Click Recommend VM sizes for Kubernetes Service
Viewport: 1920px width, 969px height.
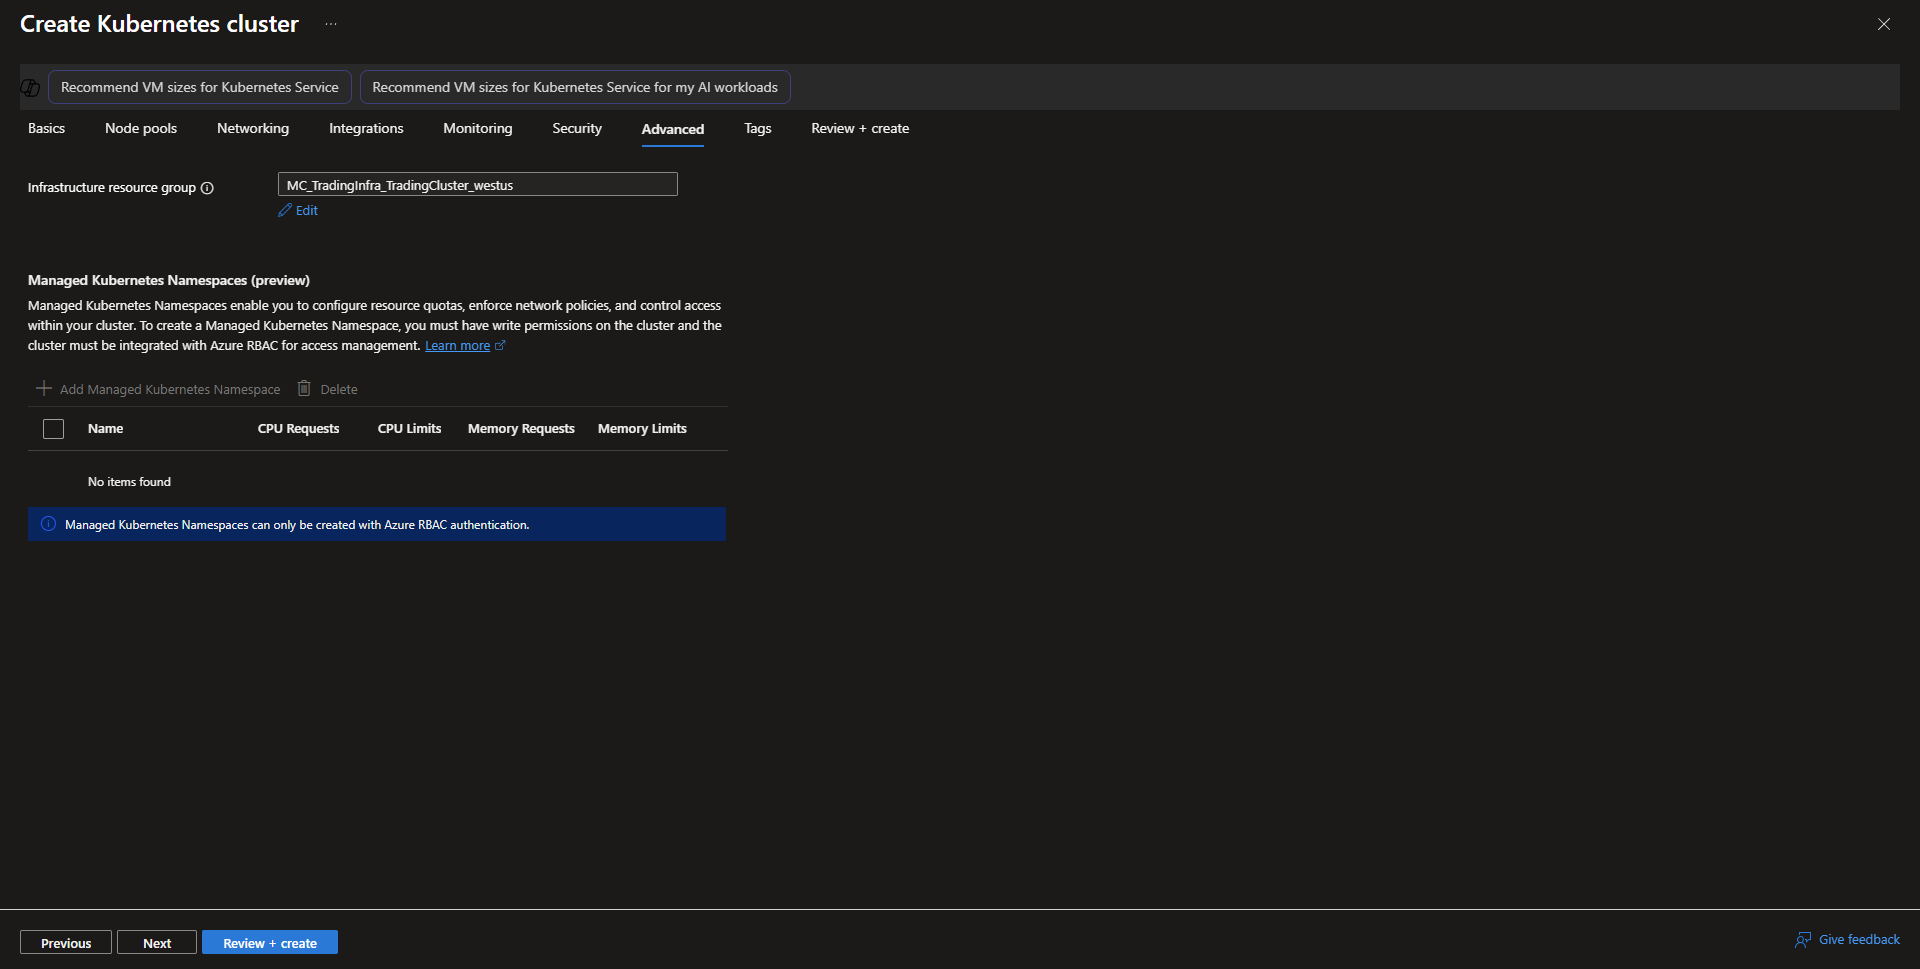200,88
